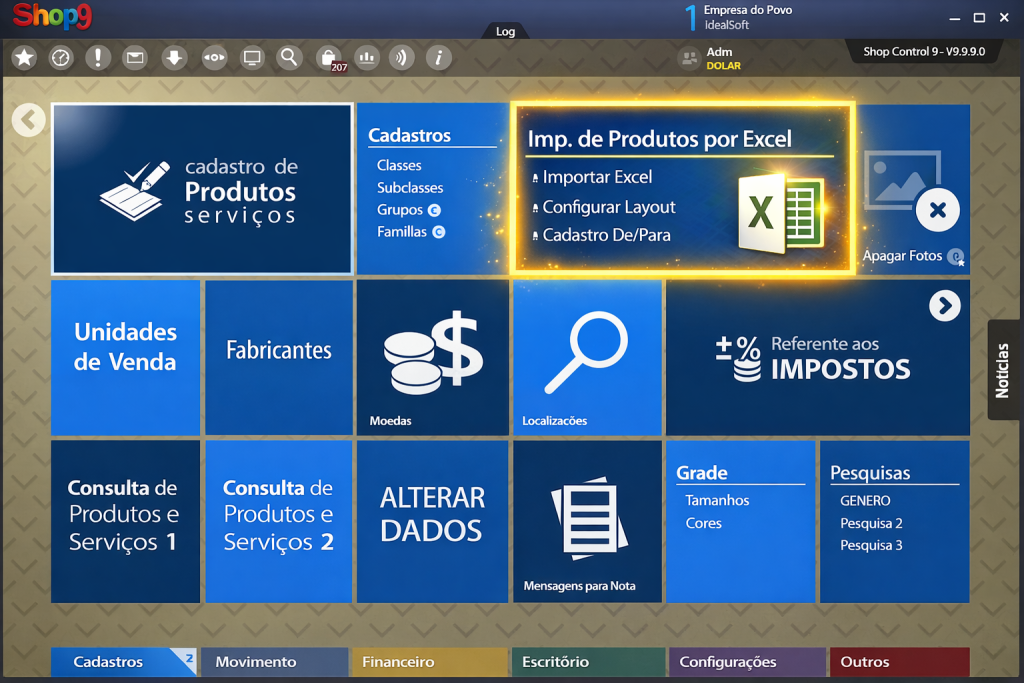Click the Importar Excel link
Image resolution: width=1024 pixels, height=683 pixels.
tap(597, 177)
